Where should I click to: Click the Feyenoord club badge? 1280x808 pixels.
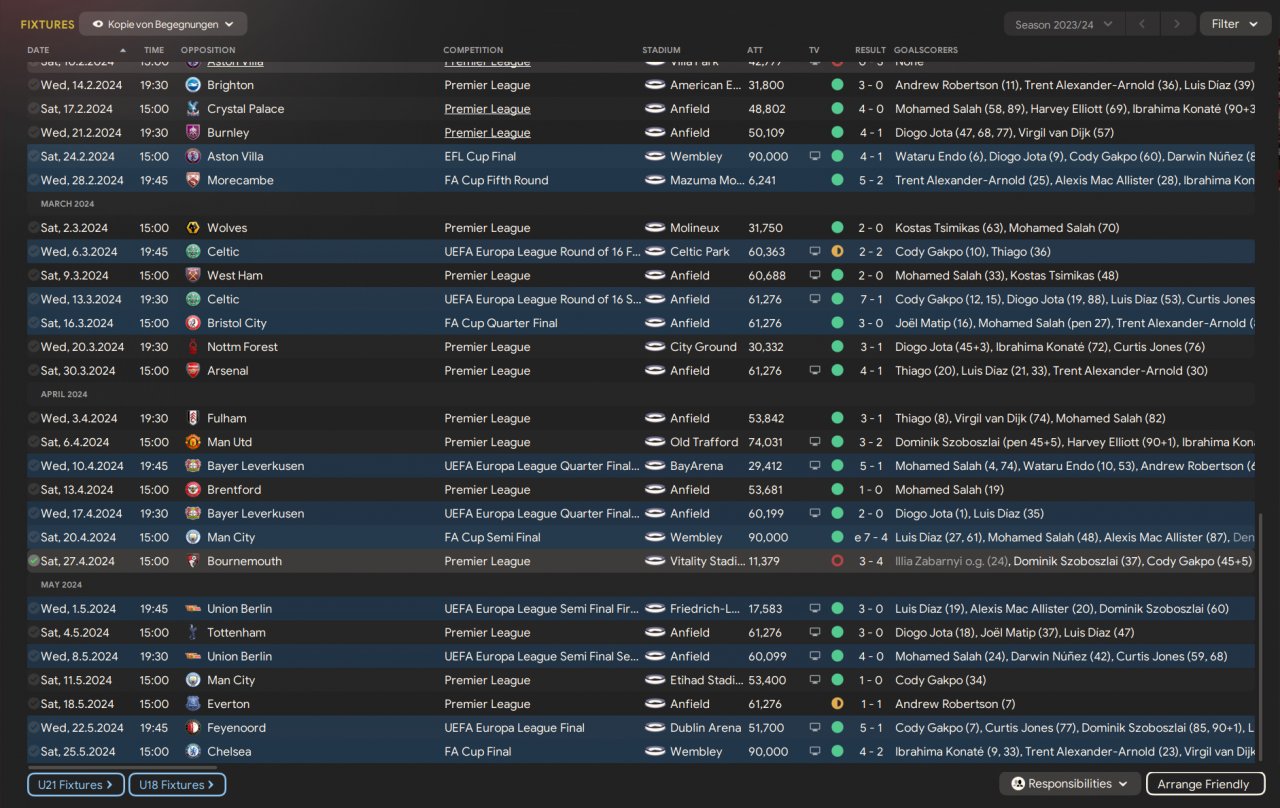tap(193, 728)
